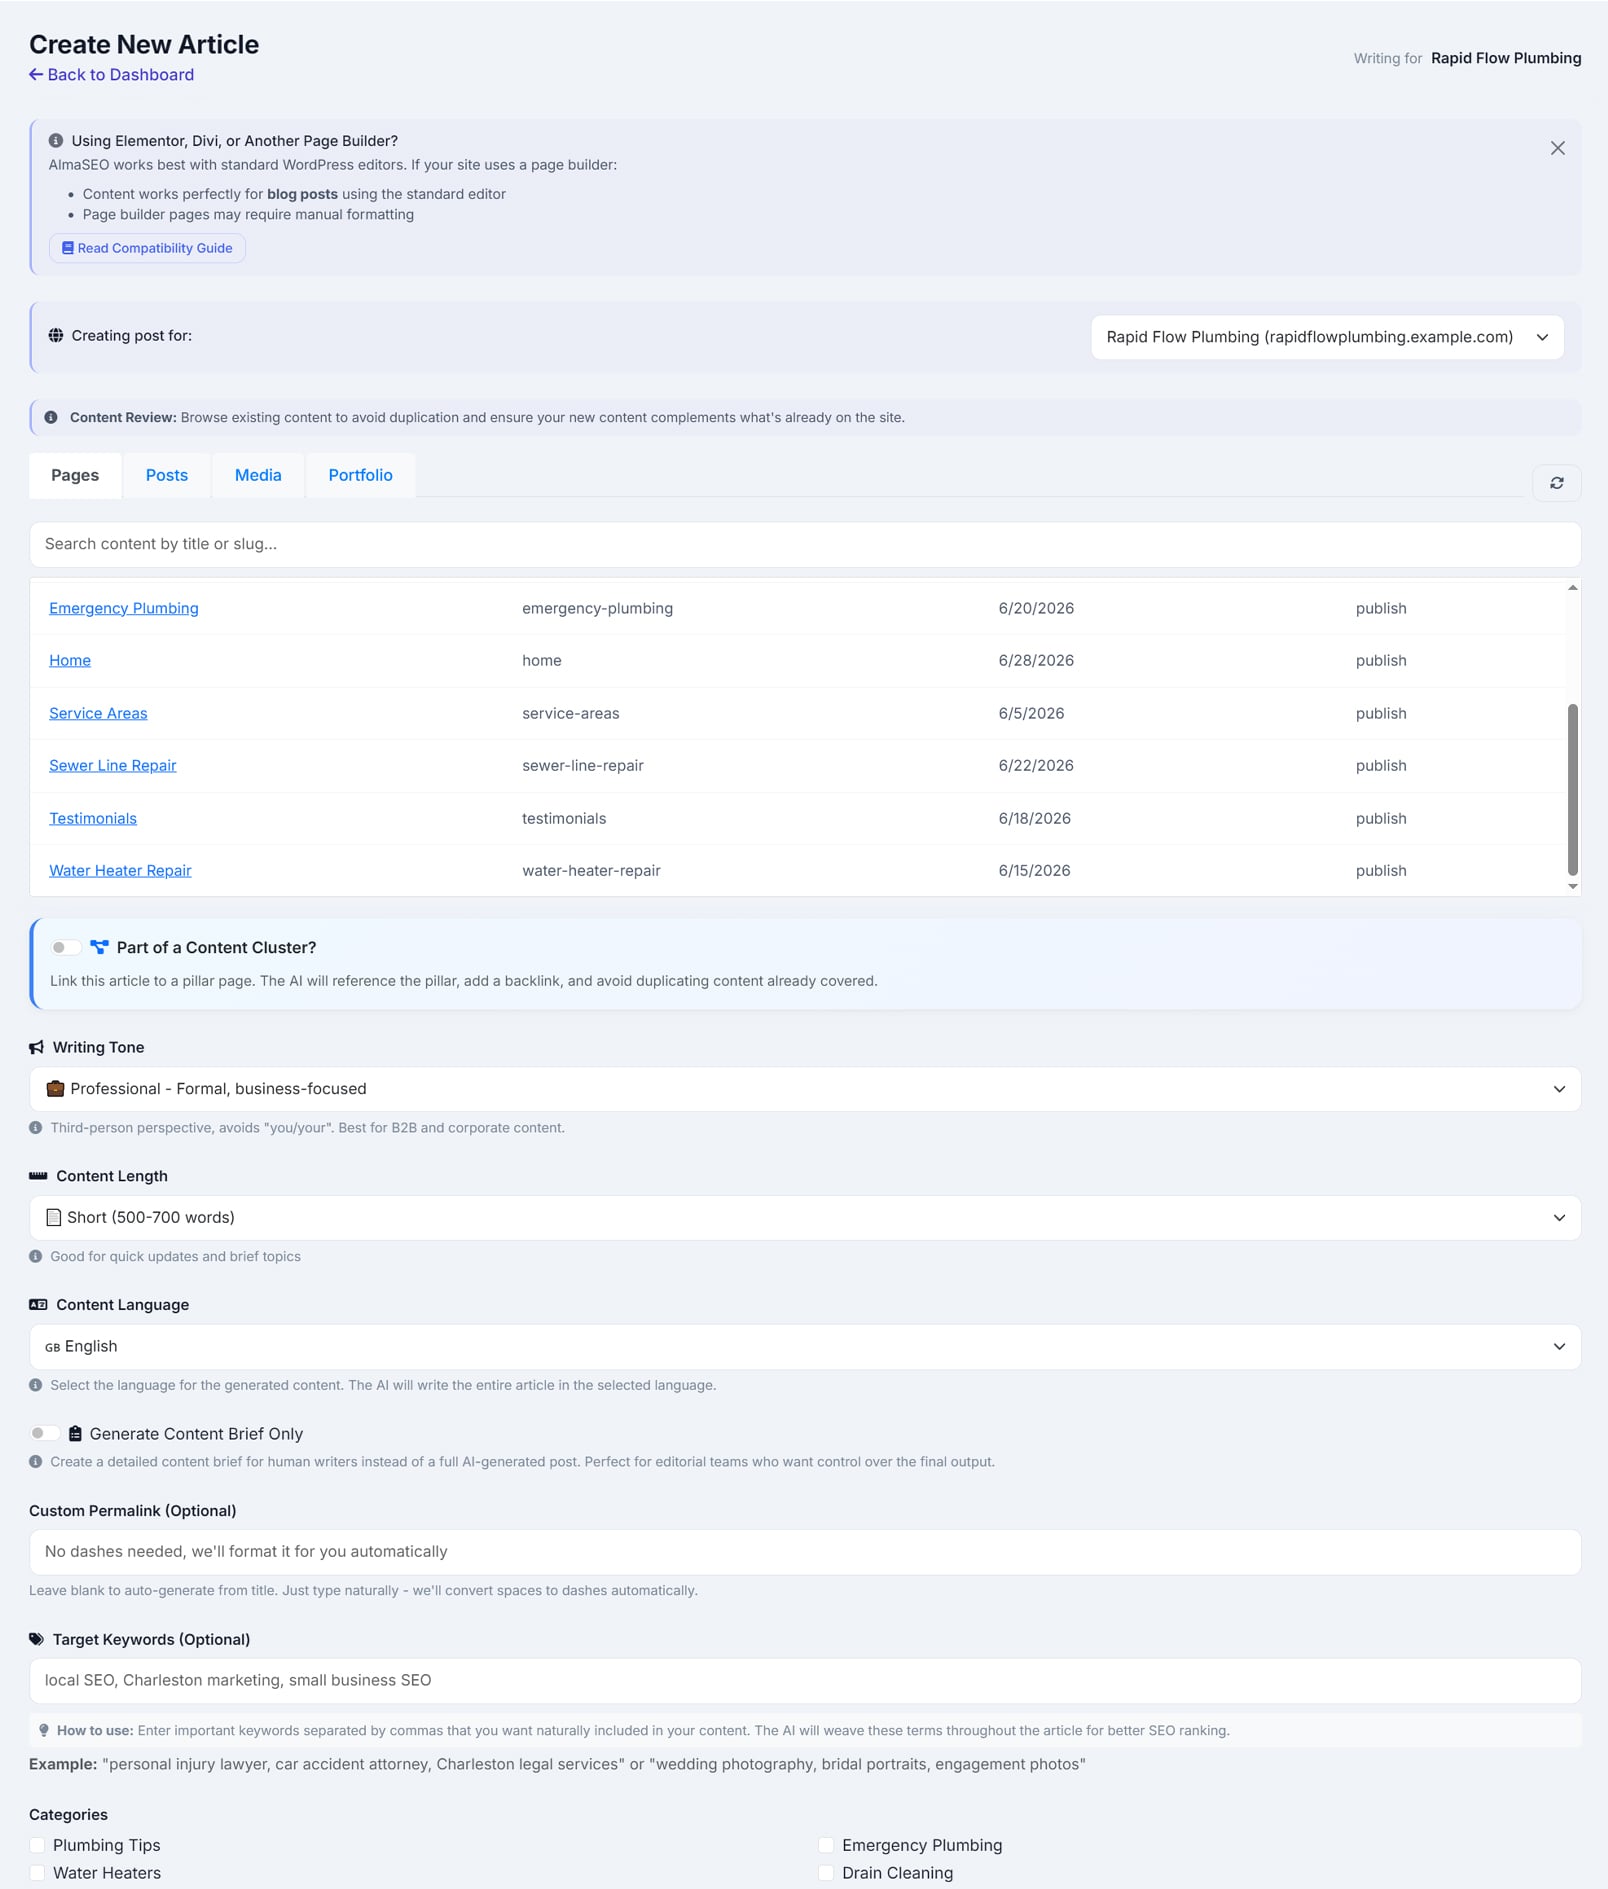Click the Target Keywords tags icon
The image size is (1608, 1889).
(37, 1639)
